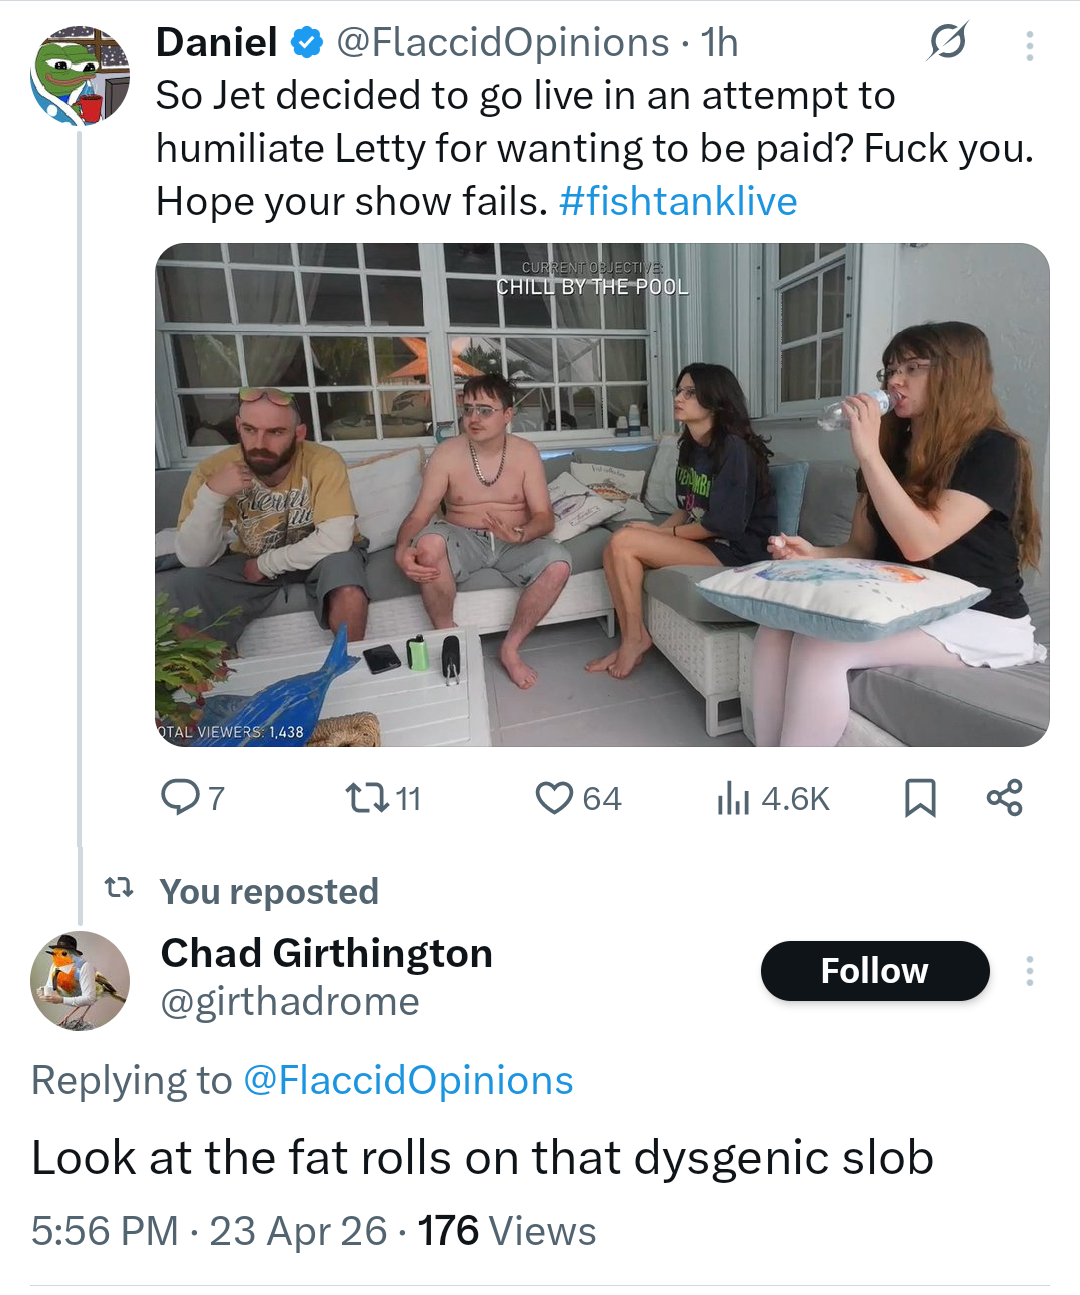Repost Daniel's tweet via retweet icon
Screen dimensions: 1080x1295
(360, 798)
